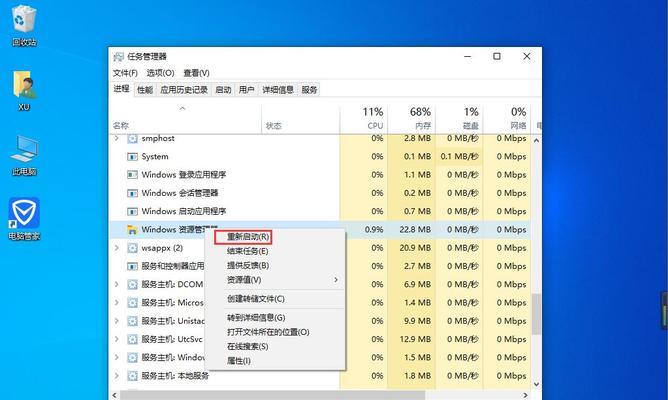This screenshot has width=668, height=400.
Task: Switch to the 用户 tab
Action: pos(247,90)
